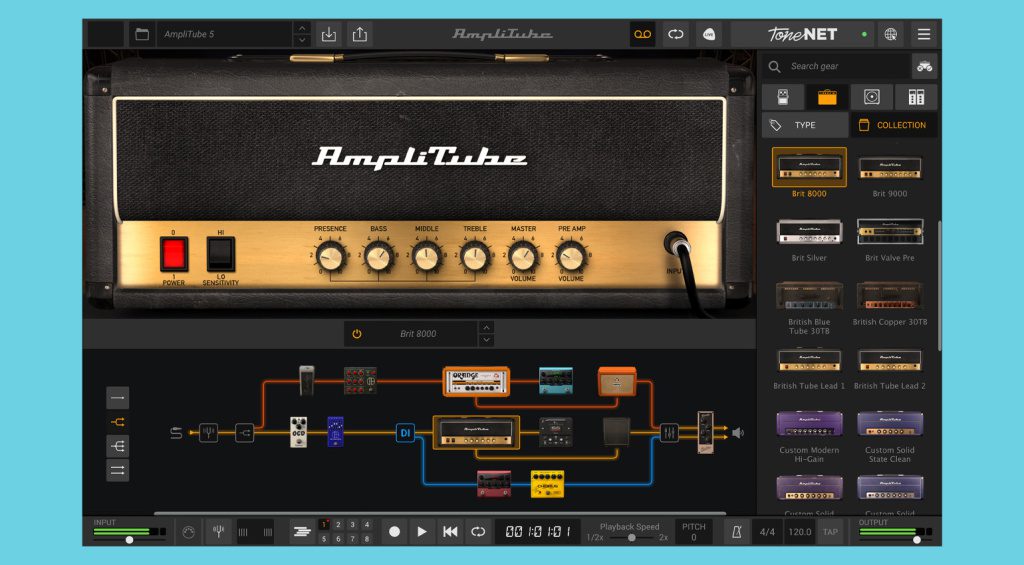Flip the HI/LO SENSITIVITY switch
Viewport: 1024px width, 565px height.
point(221,255)
